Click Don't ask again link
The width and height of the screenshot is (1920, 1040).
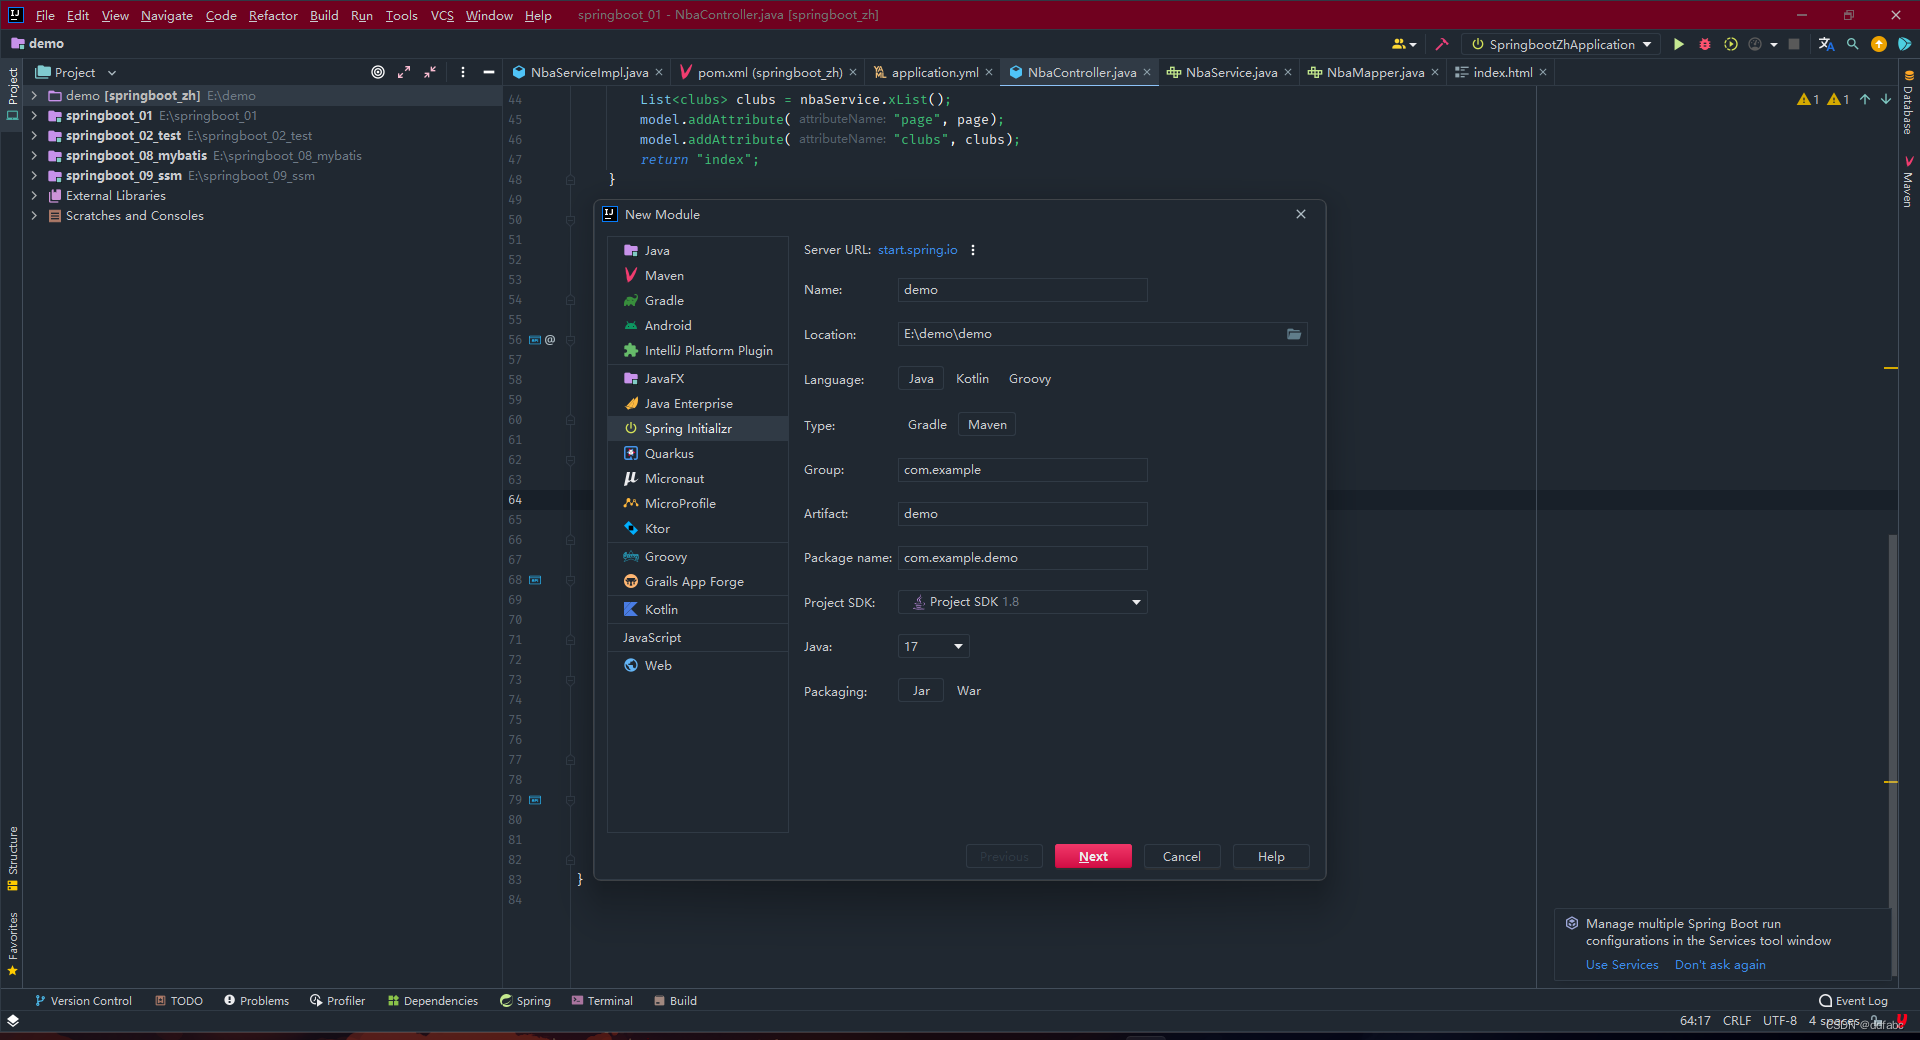tap(1720, 965)
